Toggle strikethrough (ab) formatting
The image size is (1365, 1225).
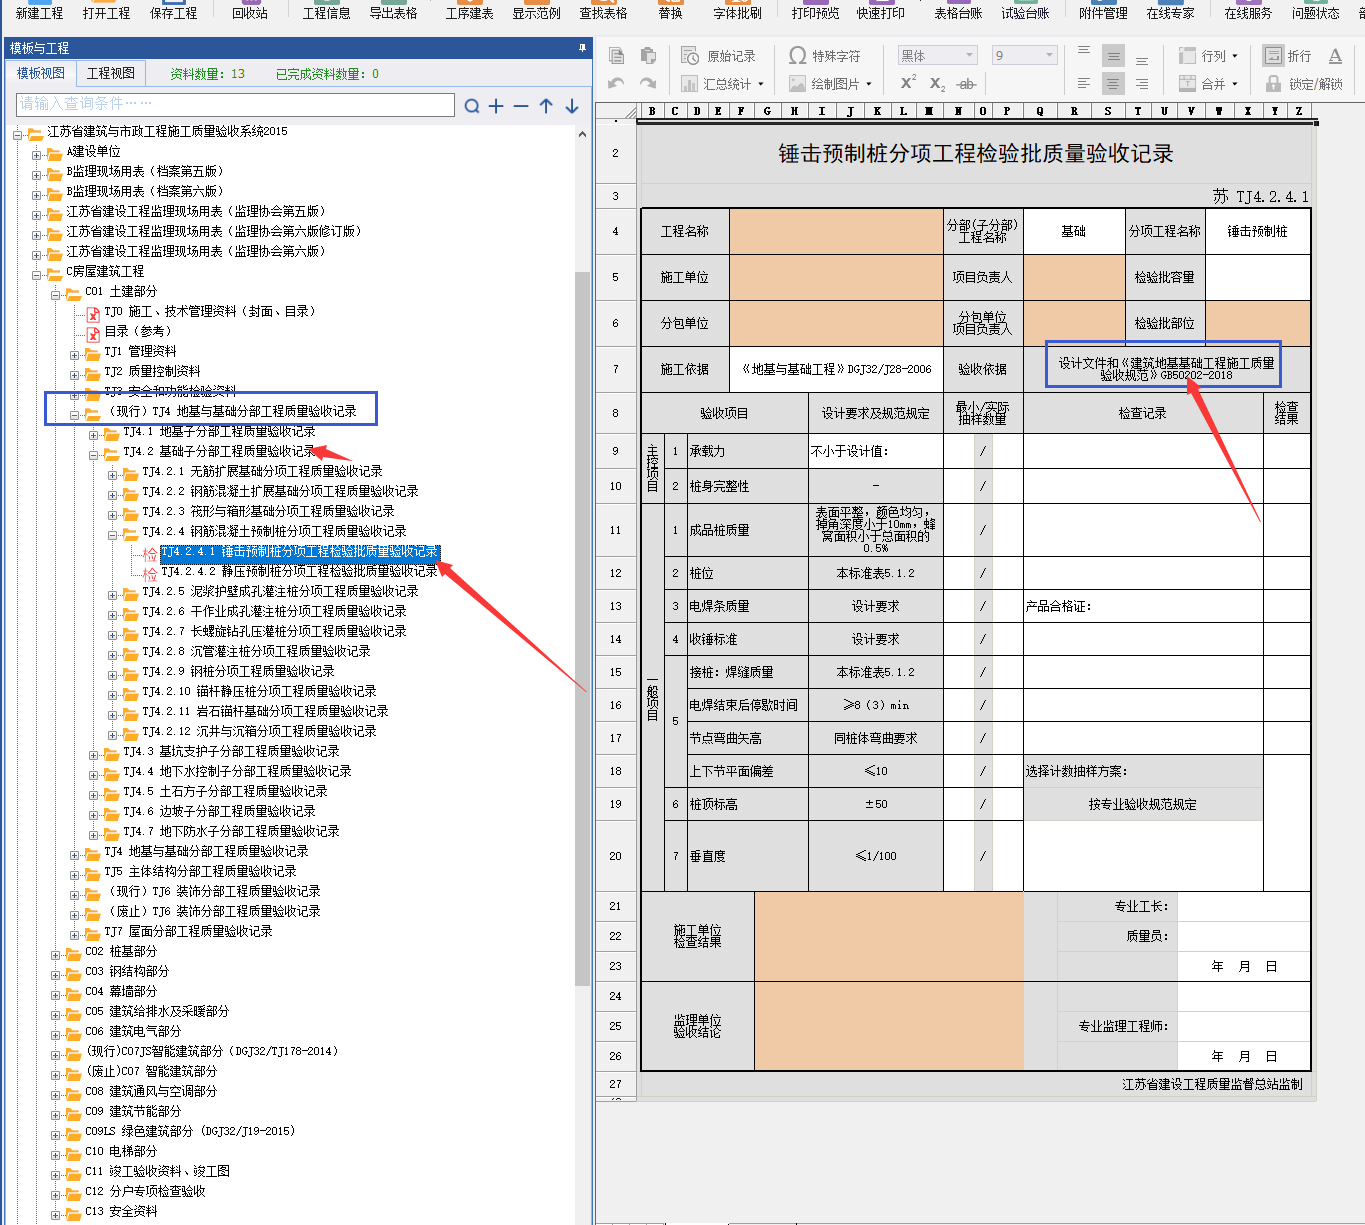click(966, 84)
